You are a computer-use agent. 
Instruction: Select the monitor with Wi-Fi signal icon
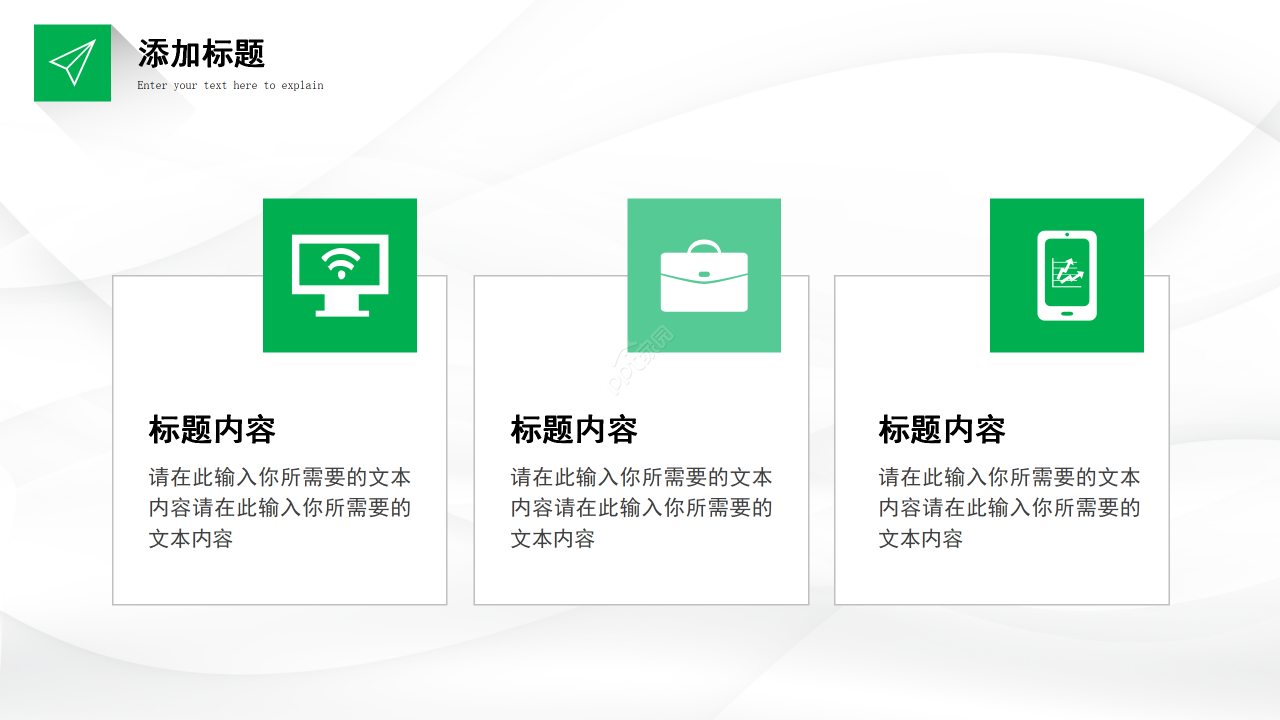(340, 275)
